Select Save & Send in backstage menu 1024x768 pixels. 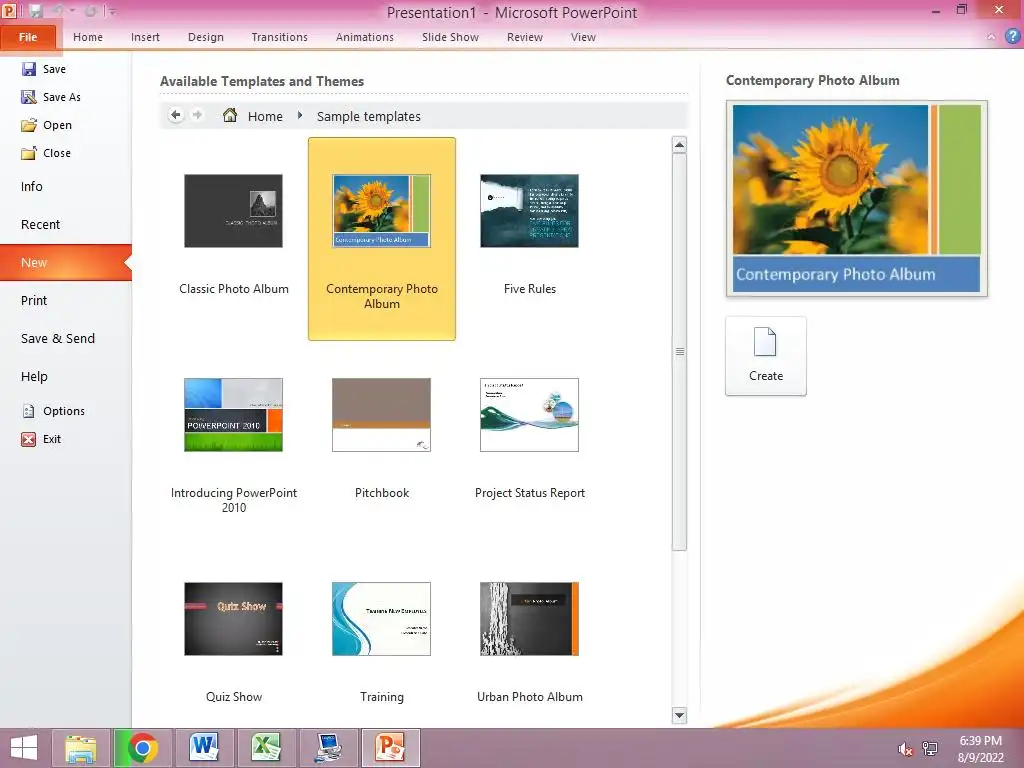(65, 338)
